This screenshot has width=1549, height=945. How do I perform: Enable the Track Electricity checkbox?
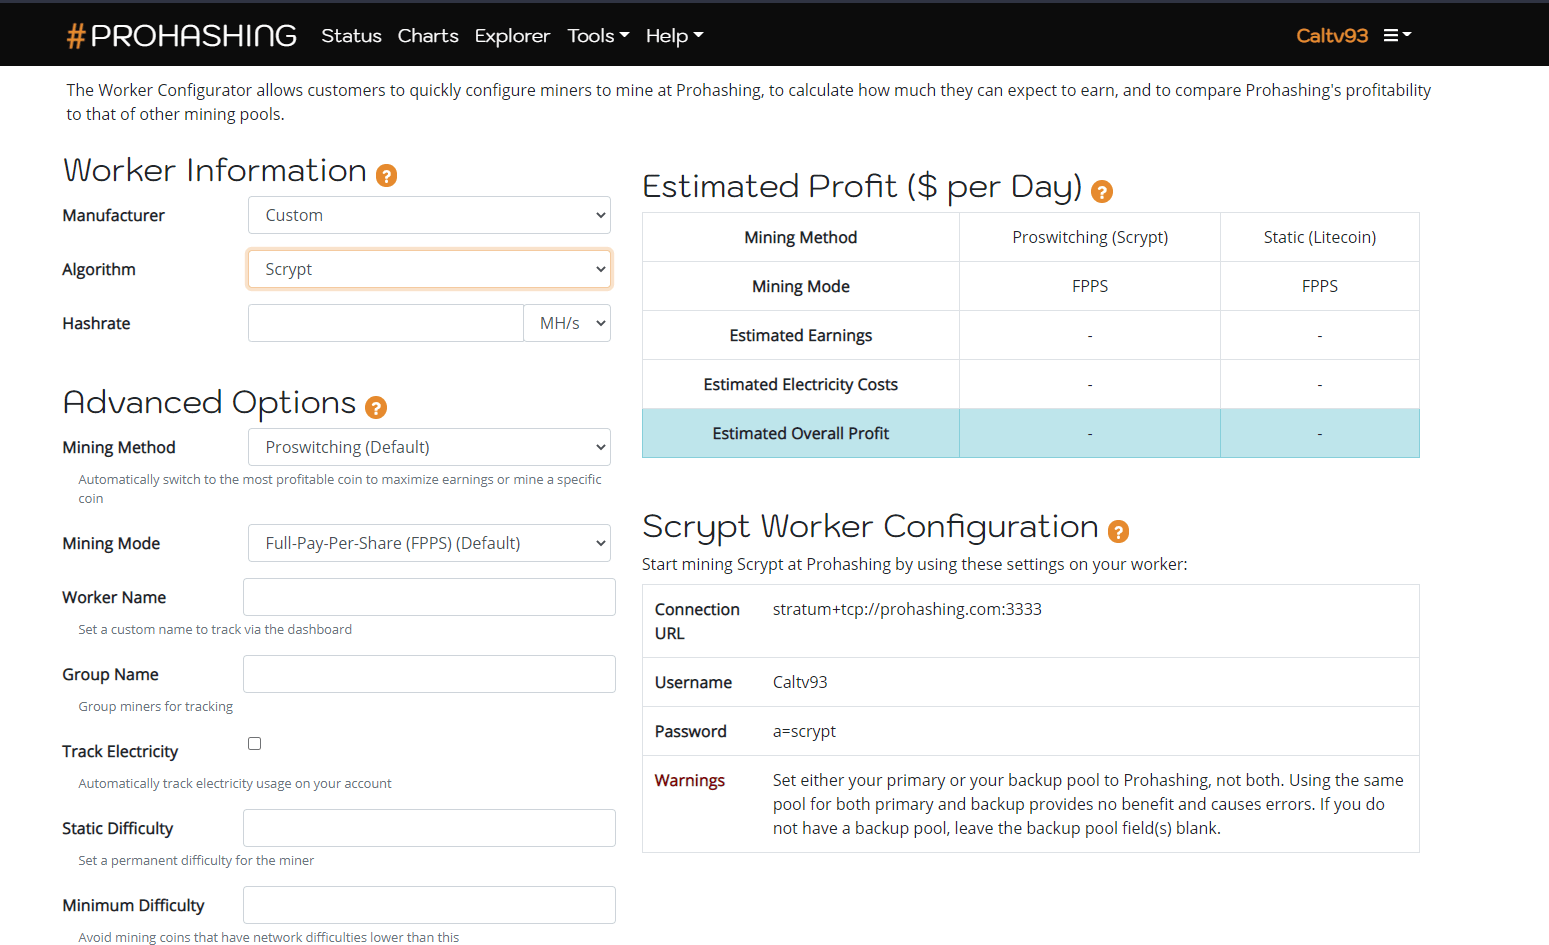pyautogui.click(x=254, y=743)
